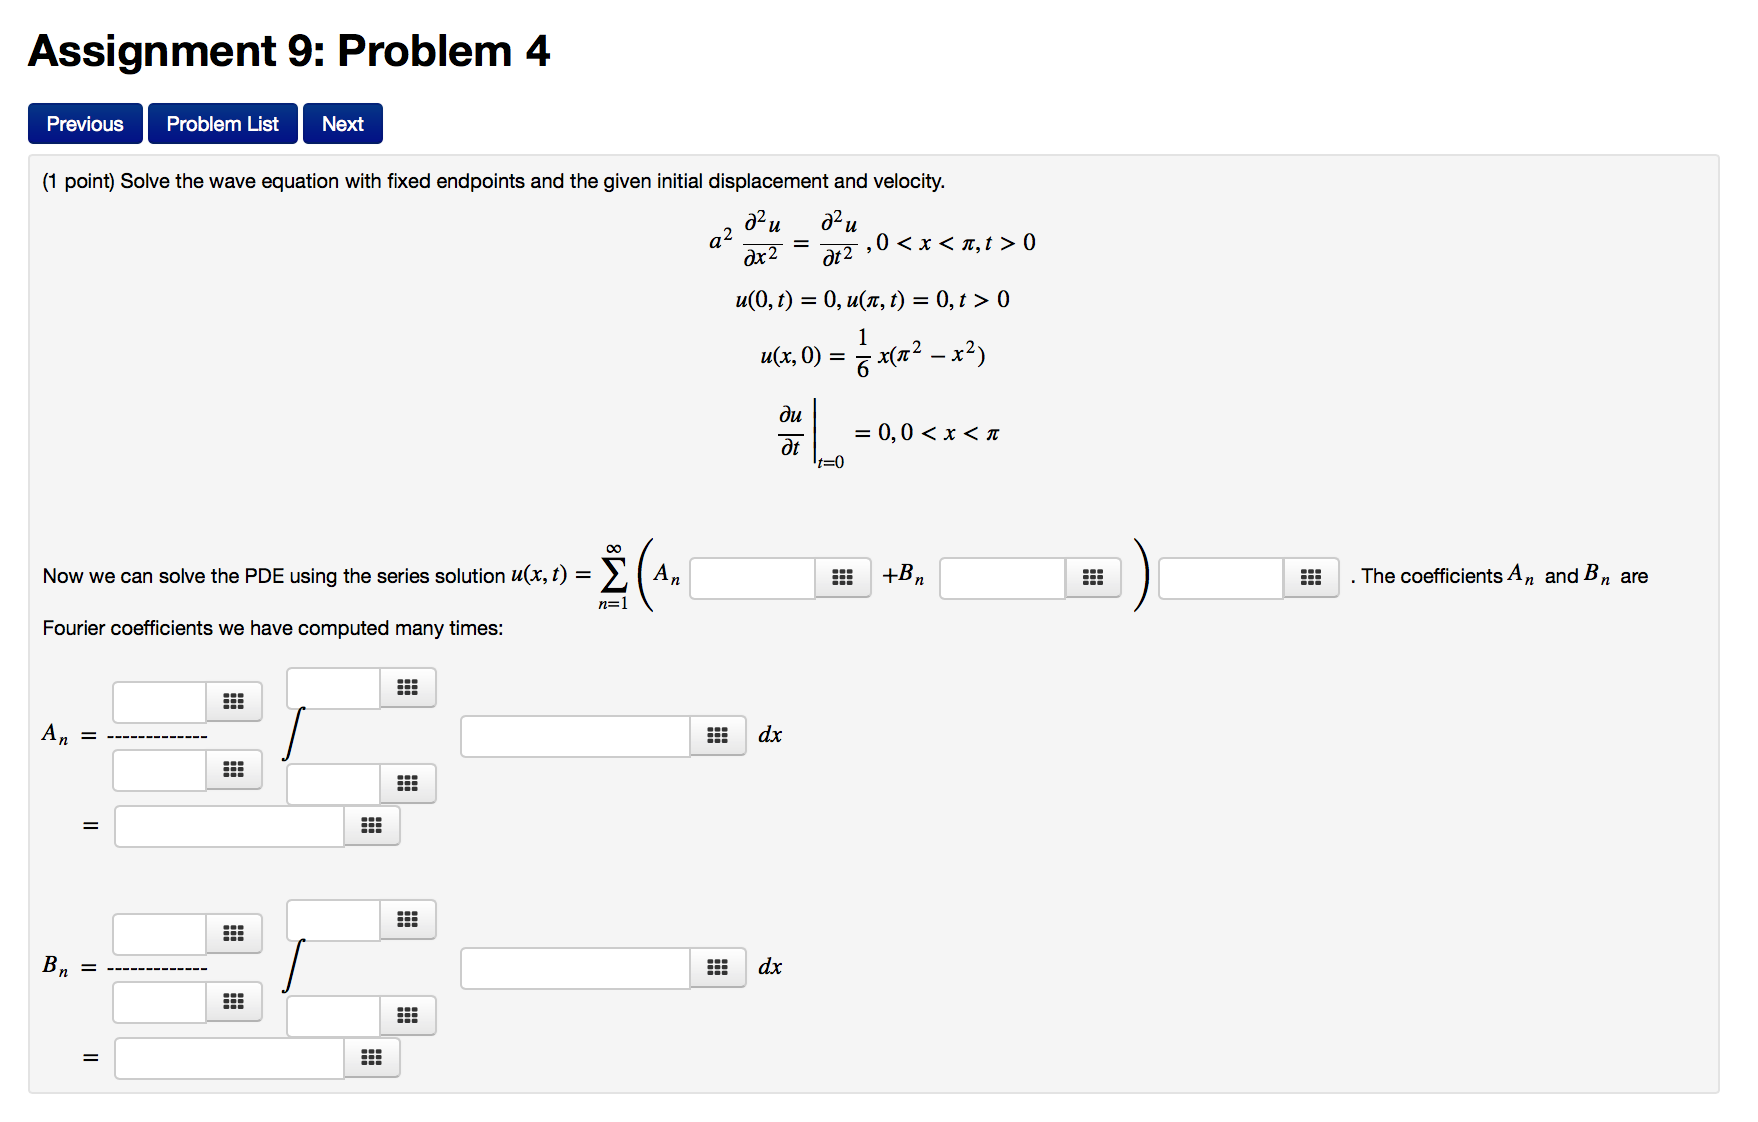Go to the Next problem
Image resolution: width=1758 pixels, height=1122 pixels.
342,123
